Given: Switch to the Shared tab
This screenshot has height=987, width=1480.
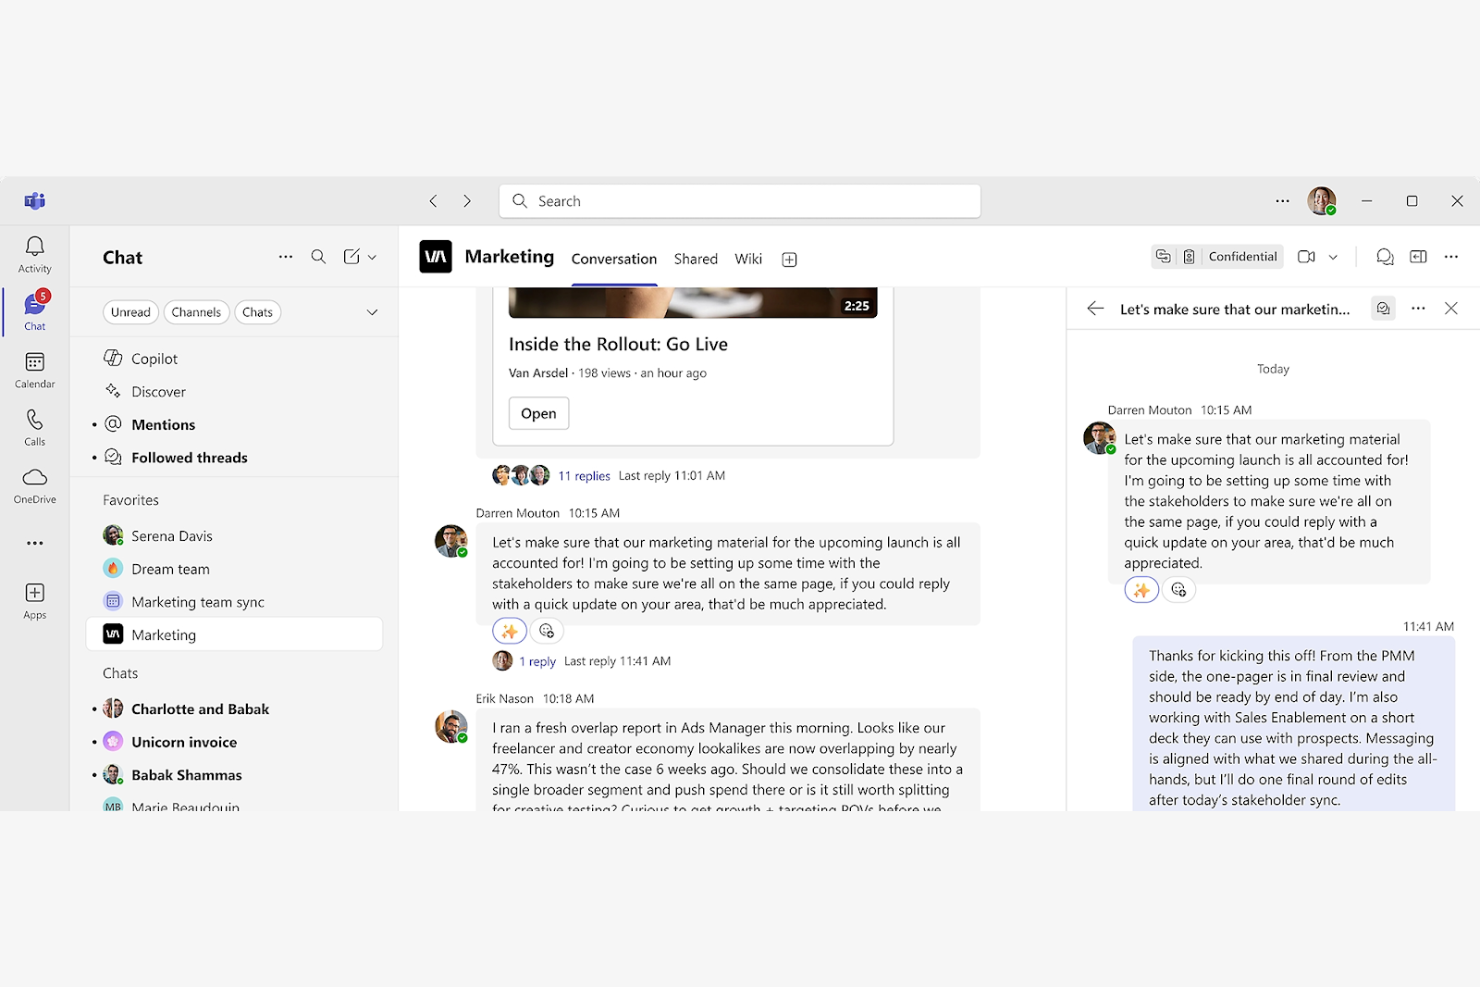Looking at the screenshot, I should (x=695, y=258).
